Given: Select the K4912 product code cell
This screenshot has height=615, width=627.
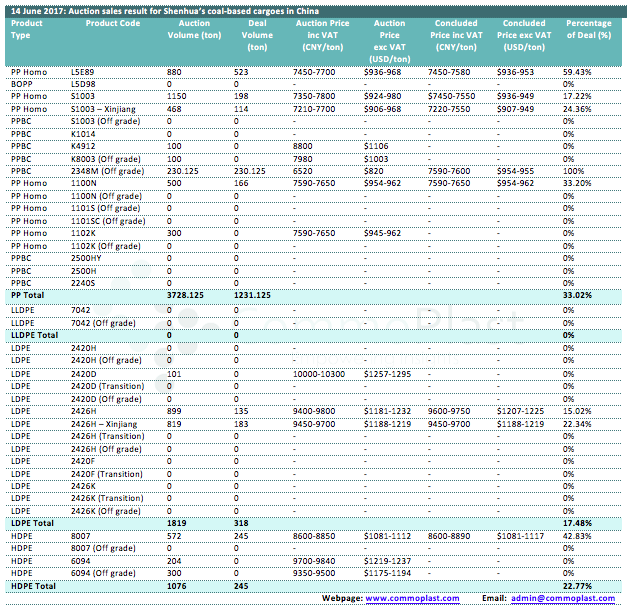Looking at the screenshot, I should point(83,147).
